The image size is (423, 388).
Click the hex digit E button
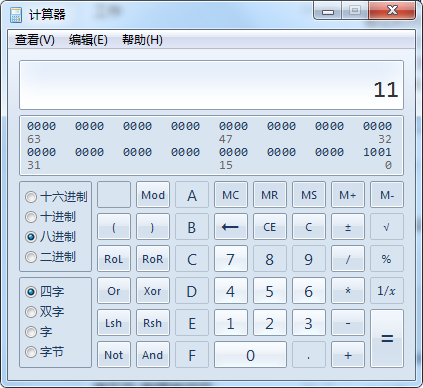coord(192,323)
